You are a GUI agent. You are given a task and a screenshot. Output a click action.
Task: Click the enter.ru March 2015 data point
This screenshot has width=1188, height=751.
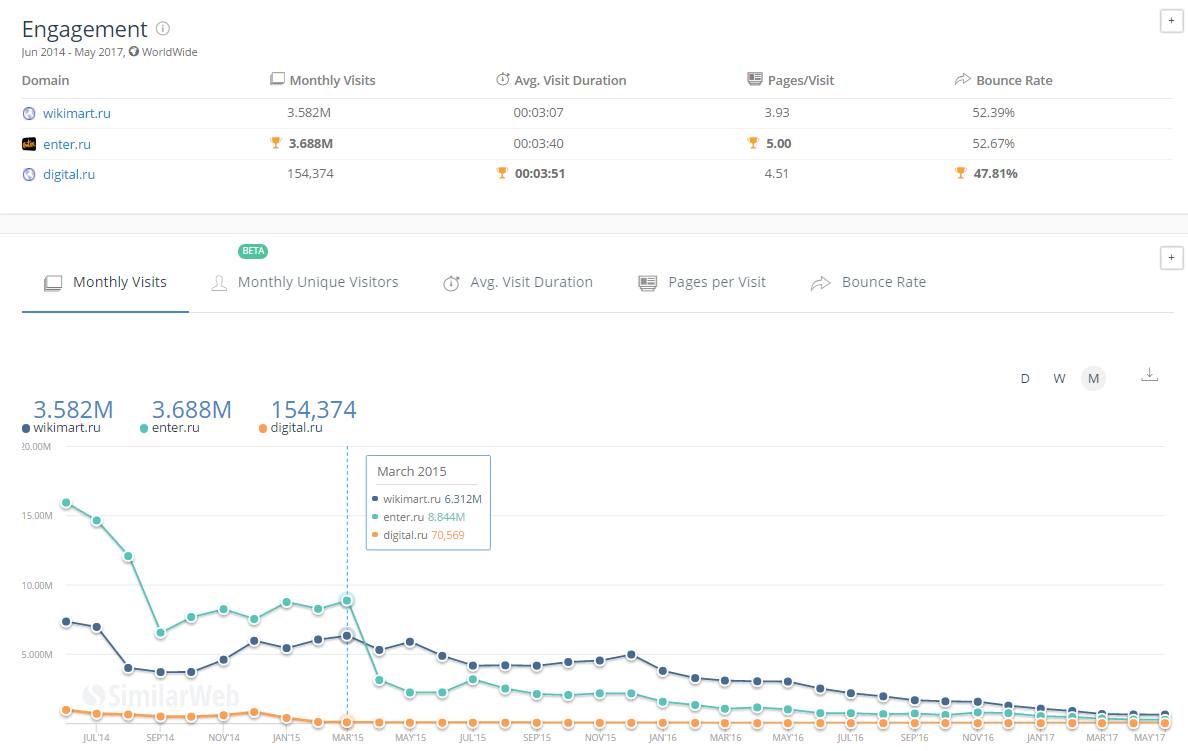pyautogui.click(x=347, y=600)
